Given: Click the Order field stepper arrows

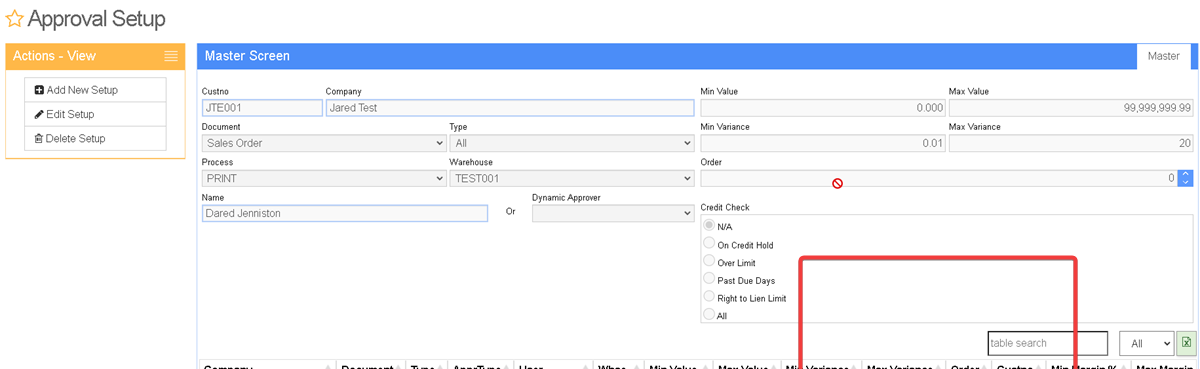Looking at the screenshot, I should tap(1185, 178).
